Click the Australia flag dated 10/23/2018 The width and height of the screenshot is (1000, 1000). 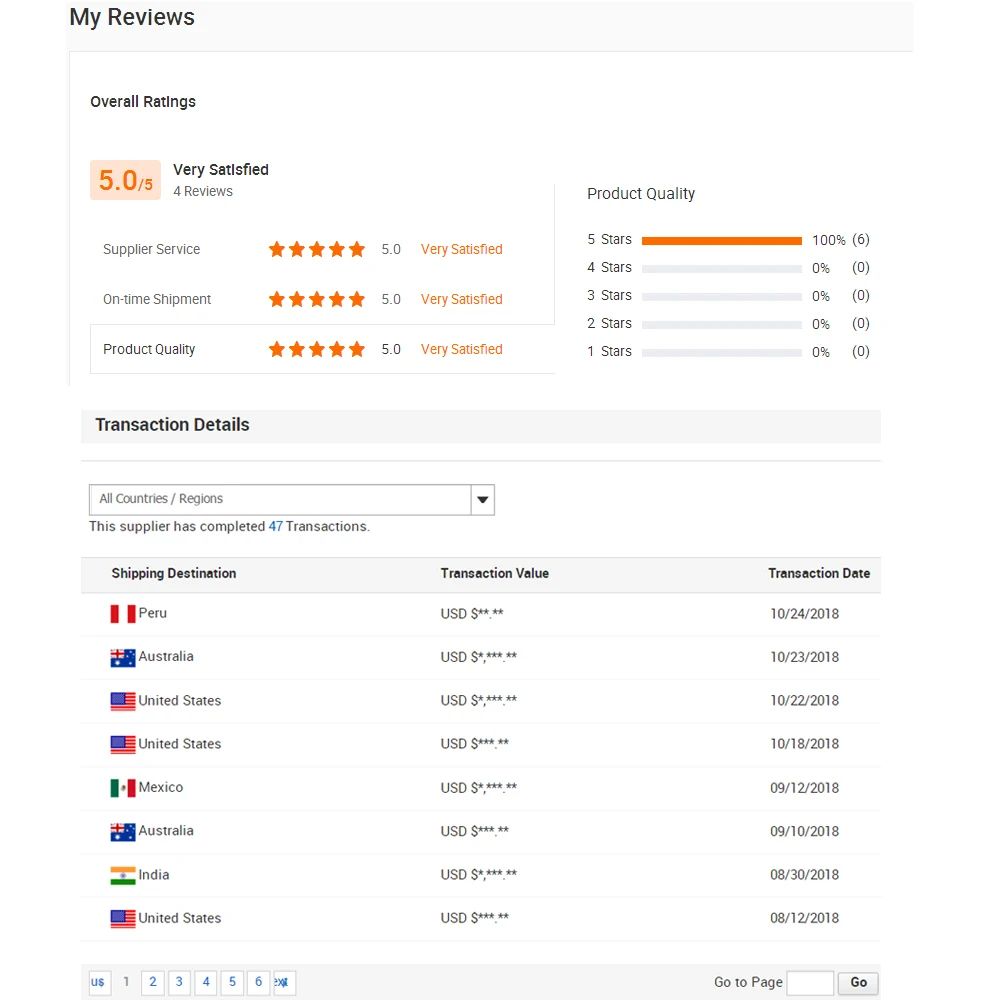point(123,657)
